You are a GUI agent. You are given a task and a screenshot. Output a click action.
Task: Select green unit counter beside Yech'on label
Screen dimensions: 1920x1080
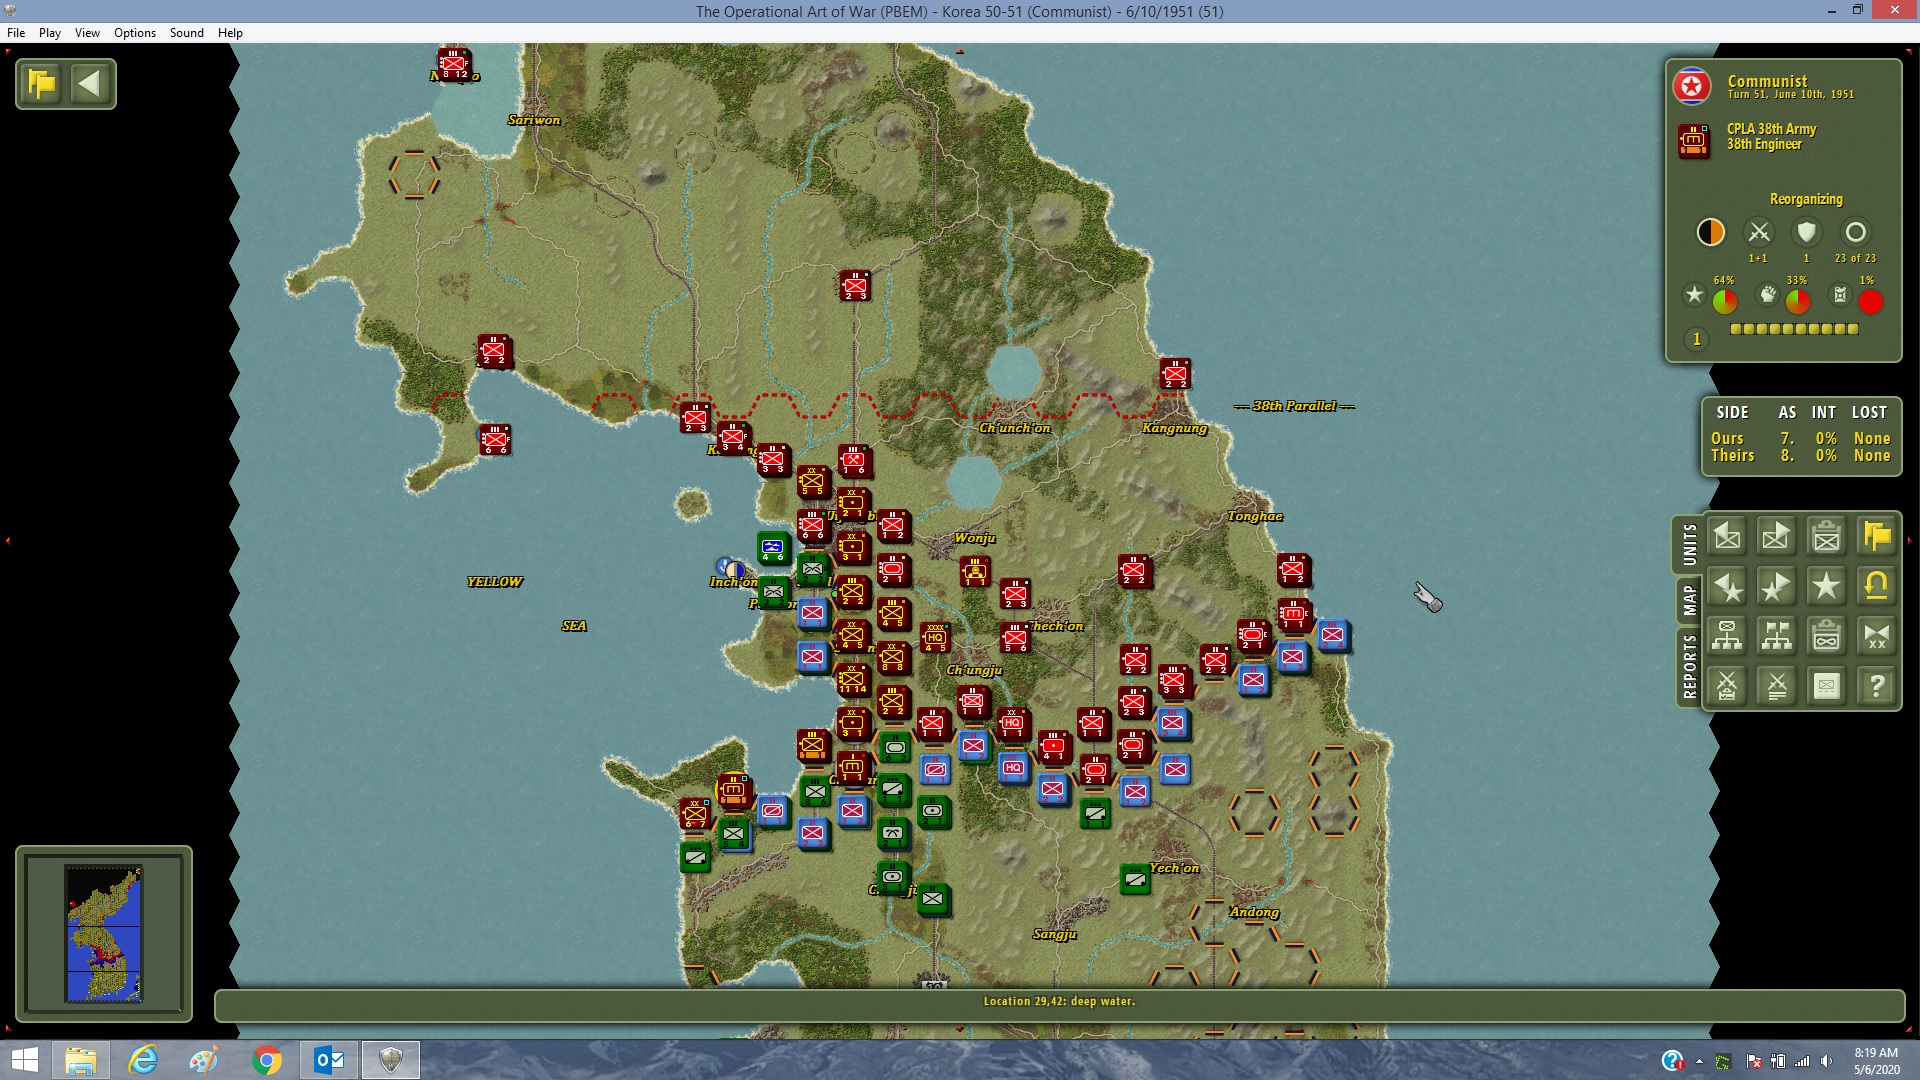click(1134, 879)
